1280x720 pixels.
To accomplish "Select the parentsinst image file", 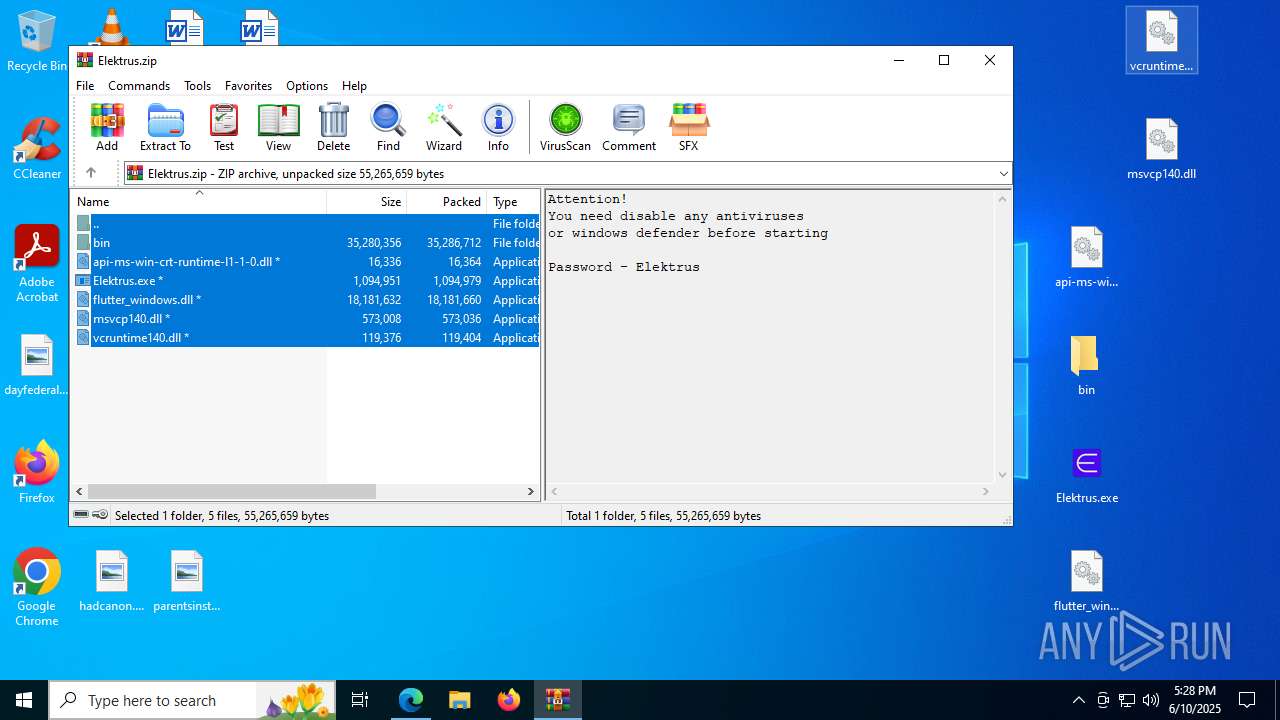I will (187, 581).
